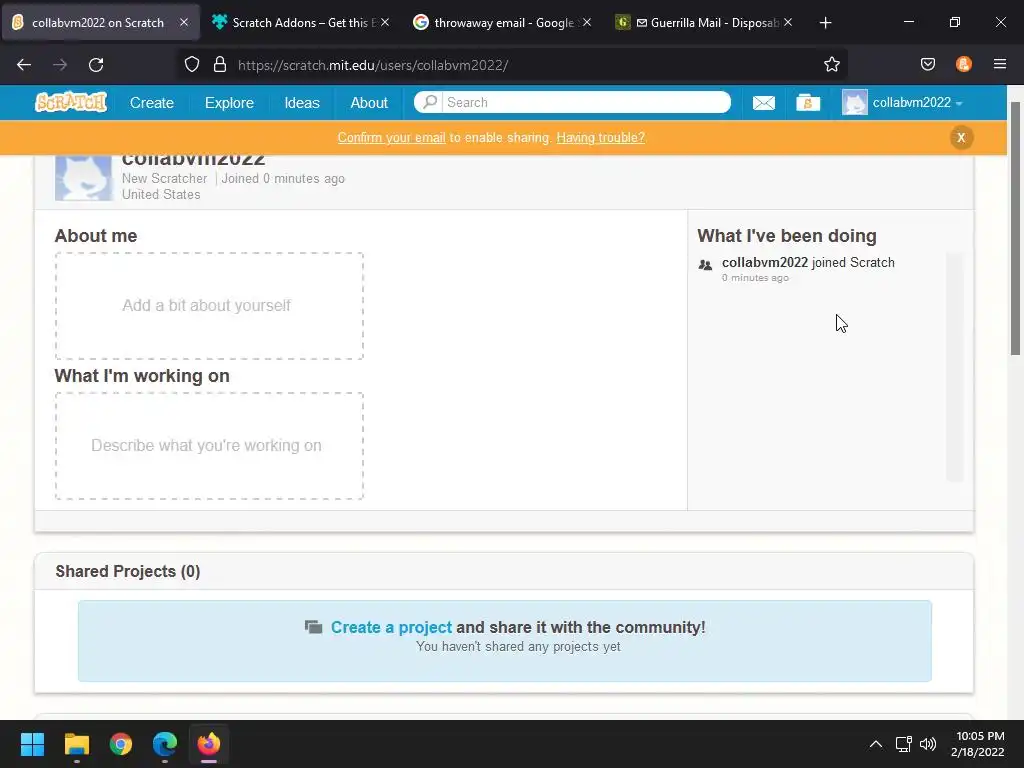Click the profile picture cat avatar
Screen dimensions: 1024x768
[84, 178]
